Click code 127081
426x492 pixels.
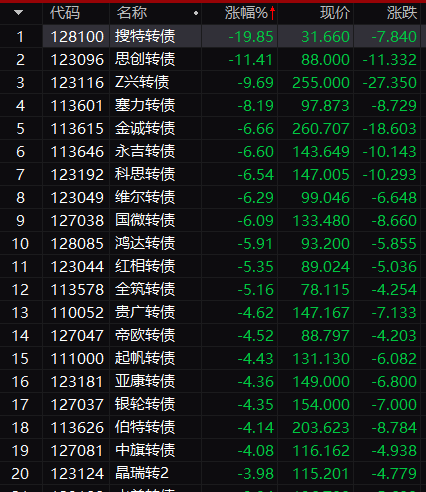(x=76, y=451)
